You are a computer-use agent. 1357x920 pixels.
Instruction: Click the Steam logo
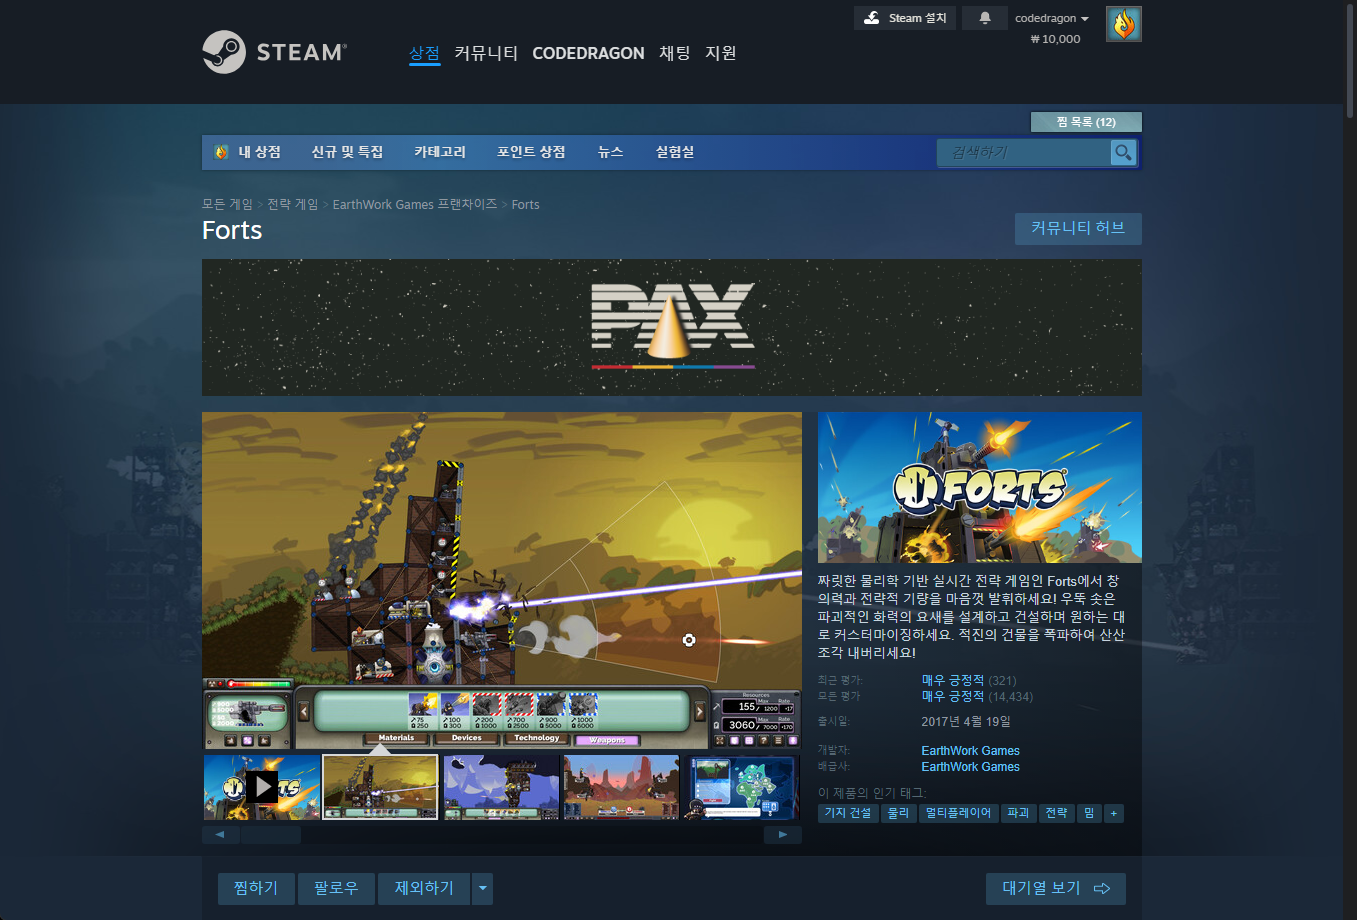(x=275, y=52)
